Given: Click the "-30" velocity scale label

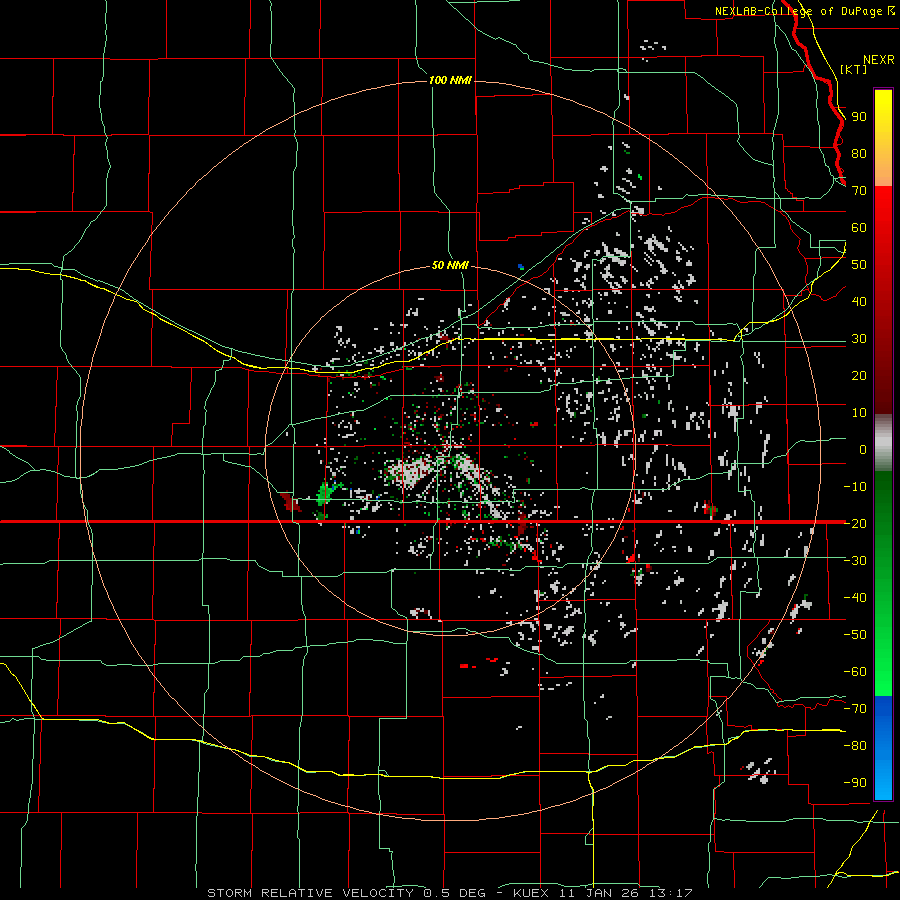Looking at the screenshot, I should [855, 561].
